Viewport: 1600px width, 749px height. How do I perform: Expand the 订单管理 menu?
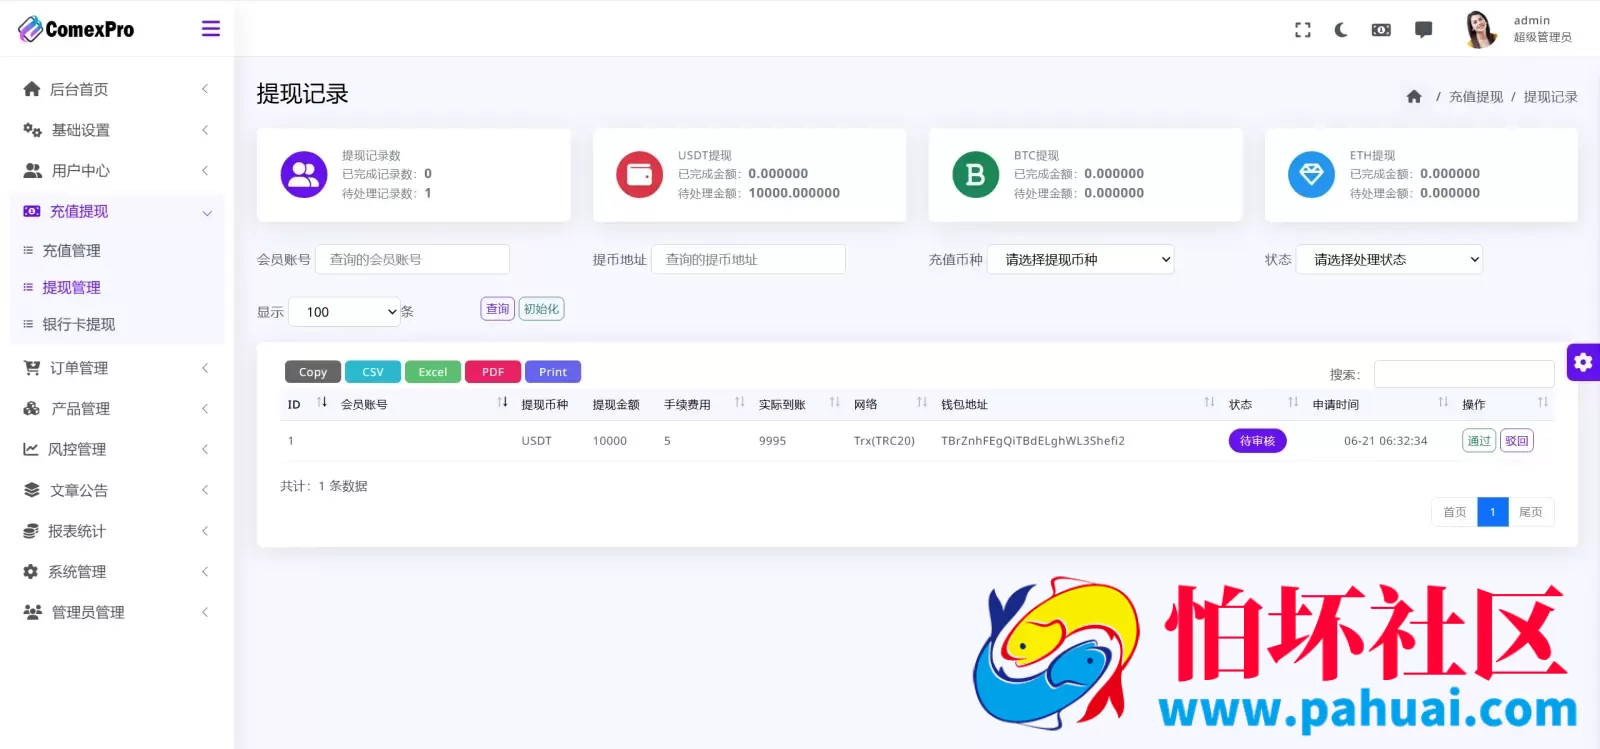(x=116, y=368)
